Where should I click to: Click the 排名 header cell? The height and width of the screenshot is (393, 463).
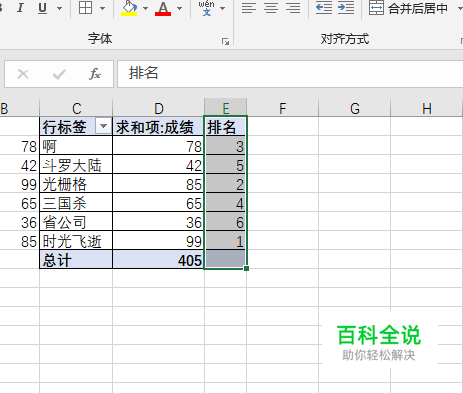pyautogui.click(x=226, y=126)
